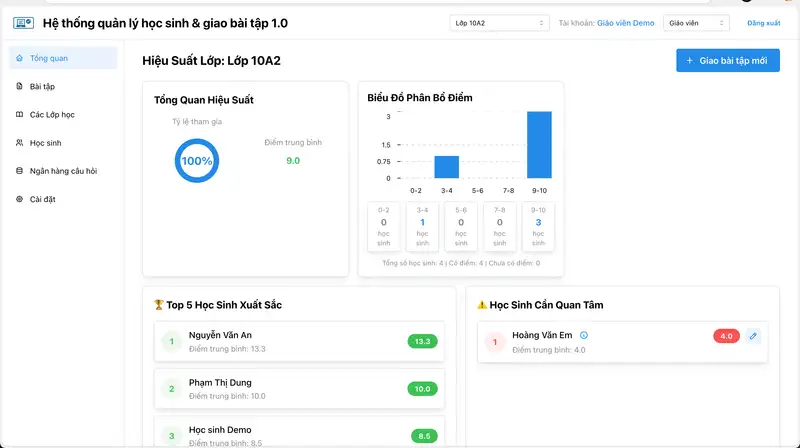The image size is (800, 448).
Task: Click the database icon beside Ngân hàng câu hỏi
Action: [x=19, y=171]
